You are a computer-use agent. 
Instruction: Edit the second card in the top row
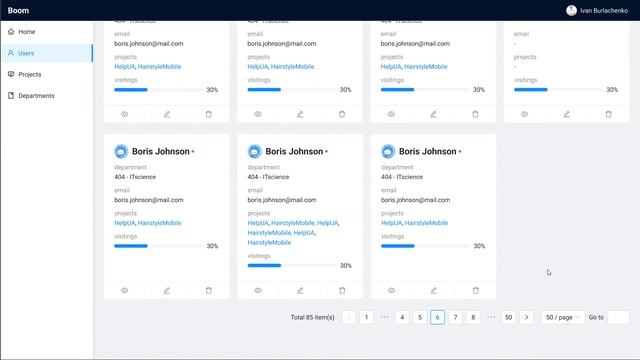(300, 114)
